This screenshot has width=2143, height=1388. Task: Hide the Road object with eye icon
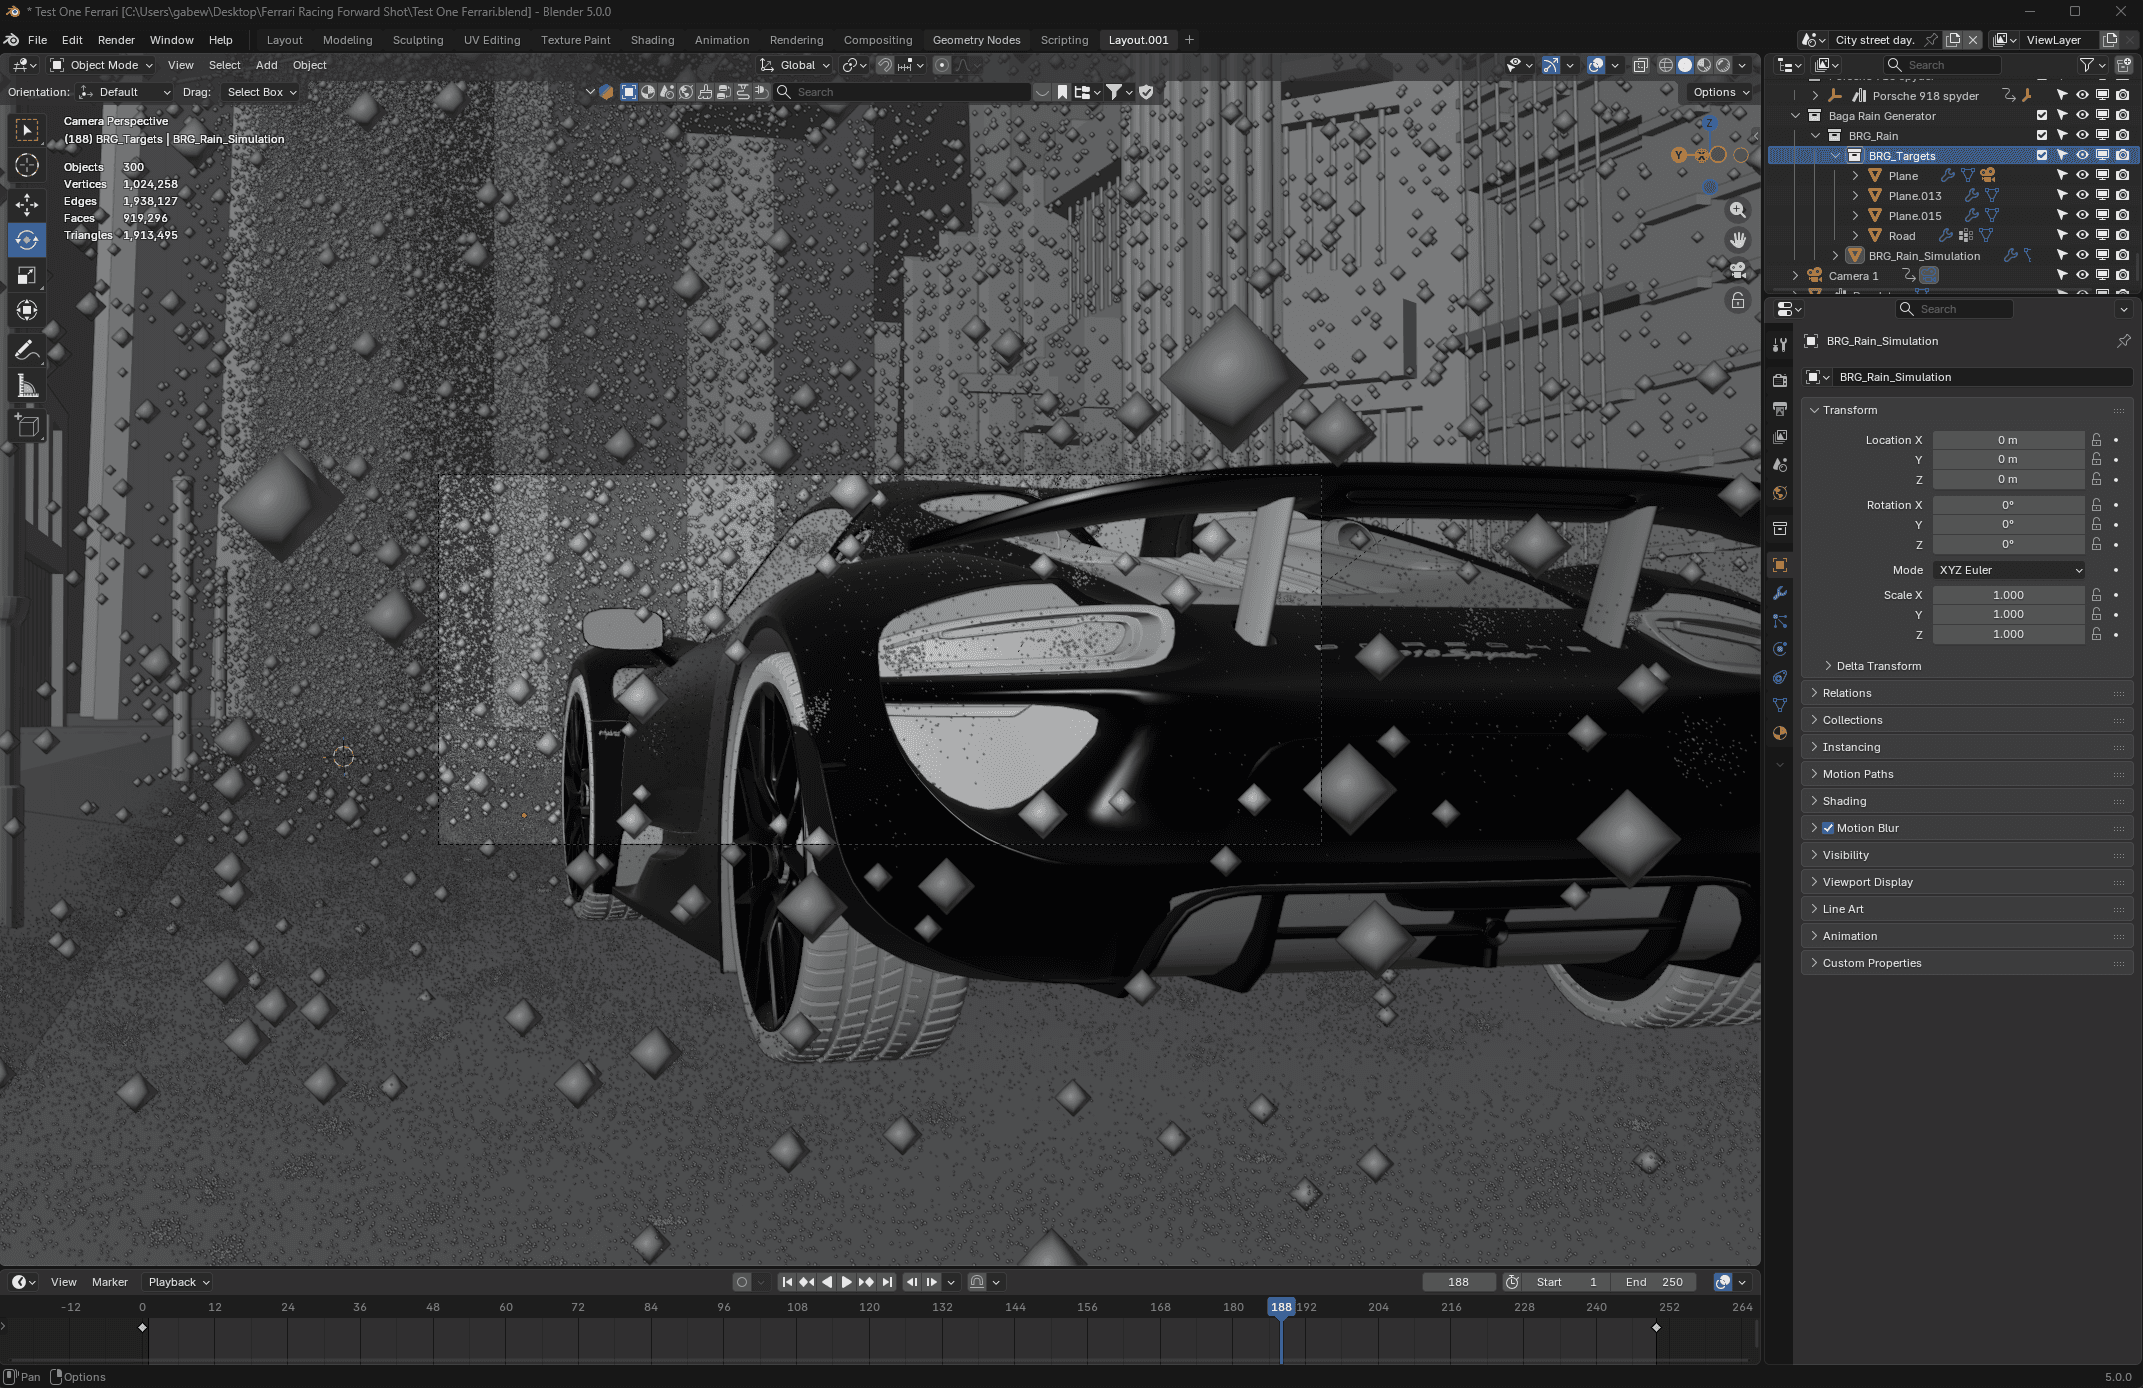click(x=2082, y=236)
